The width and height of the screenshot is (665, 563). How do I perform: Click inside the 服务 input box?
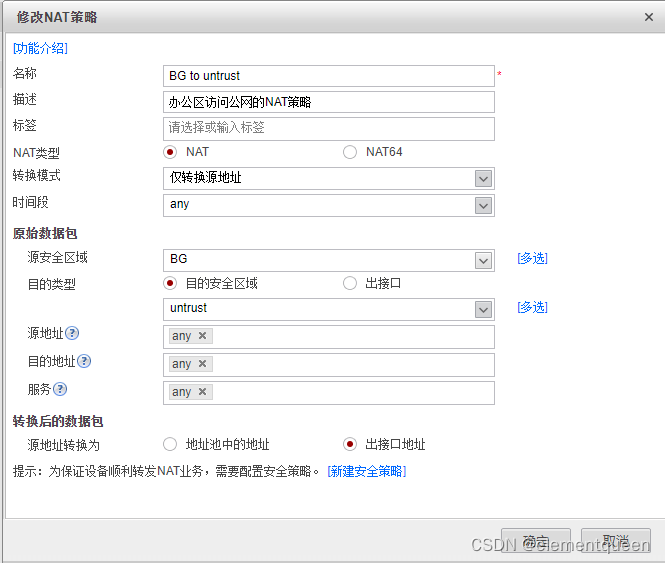(329, 393)
